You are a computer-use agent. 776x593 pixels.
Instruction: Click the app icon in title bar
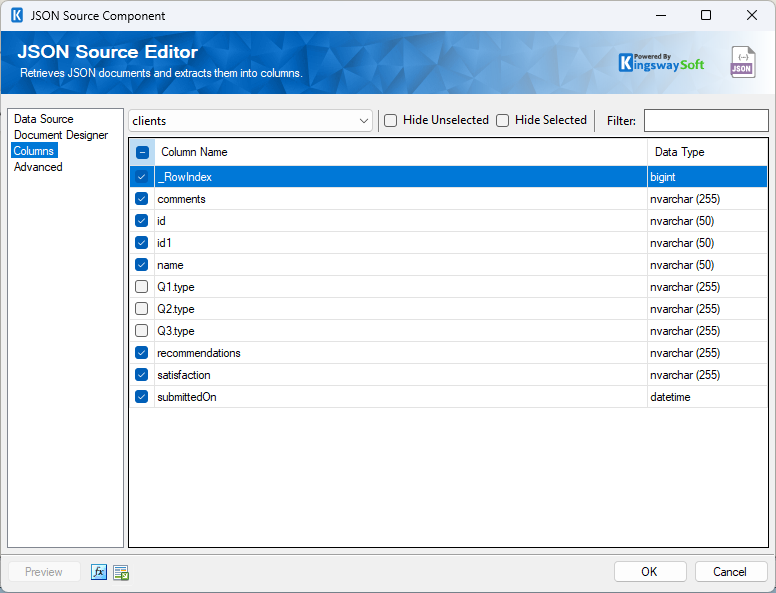pos(16,15)
